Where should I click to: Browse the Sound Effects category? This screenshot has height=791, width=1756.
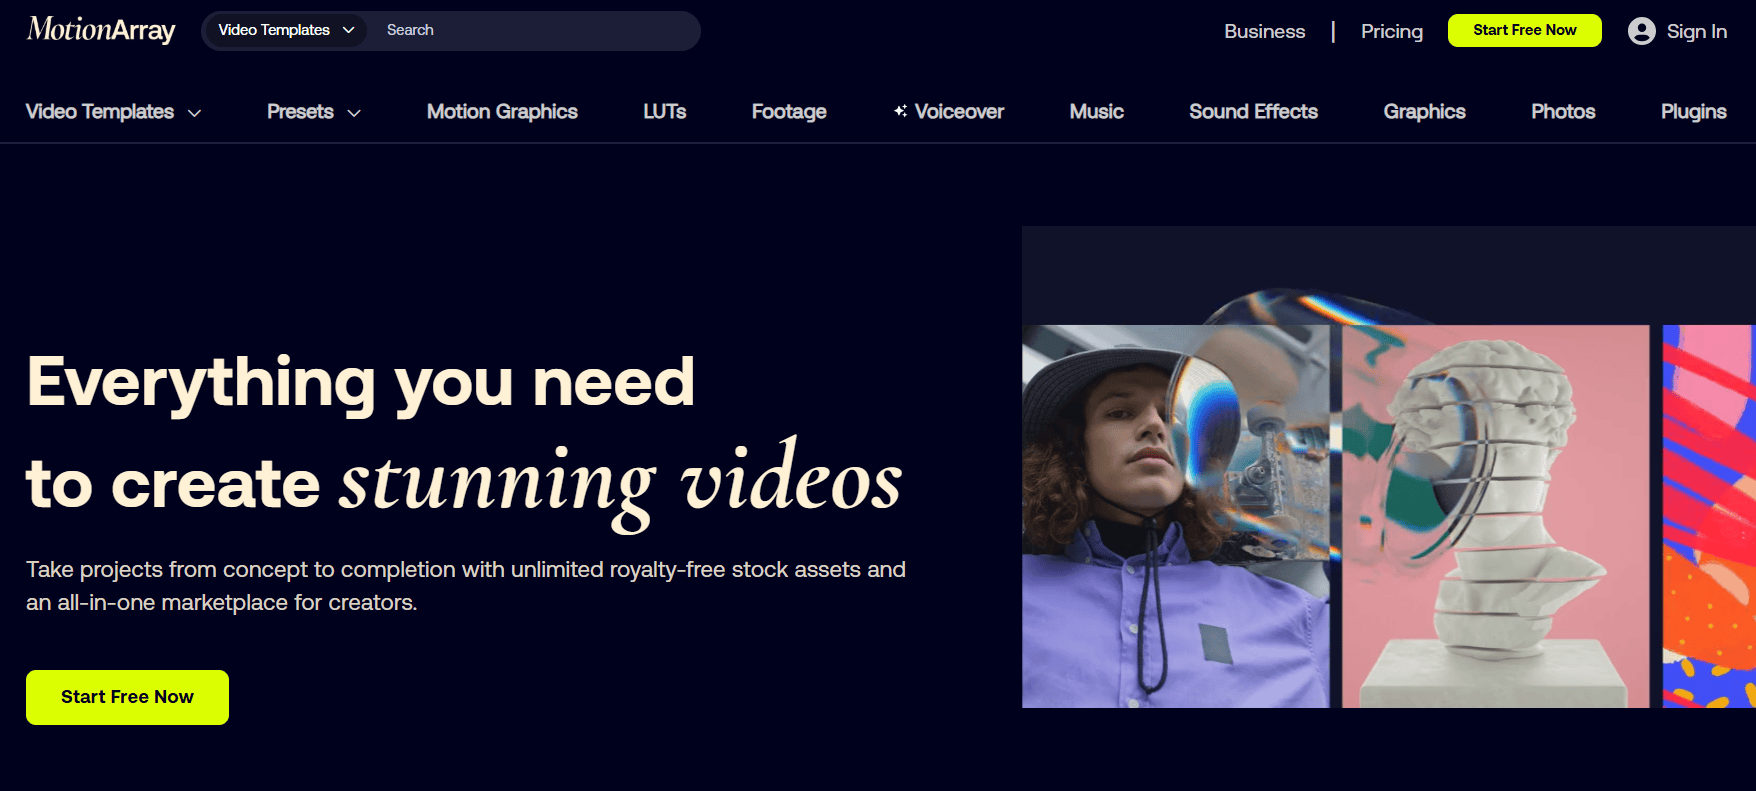[x=1252, y=111]
